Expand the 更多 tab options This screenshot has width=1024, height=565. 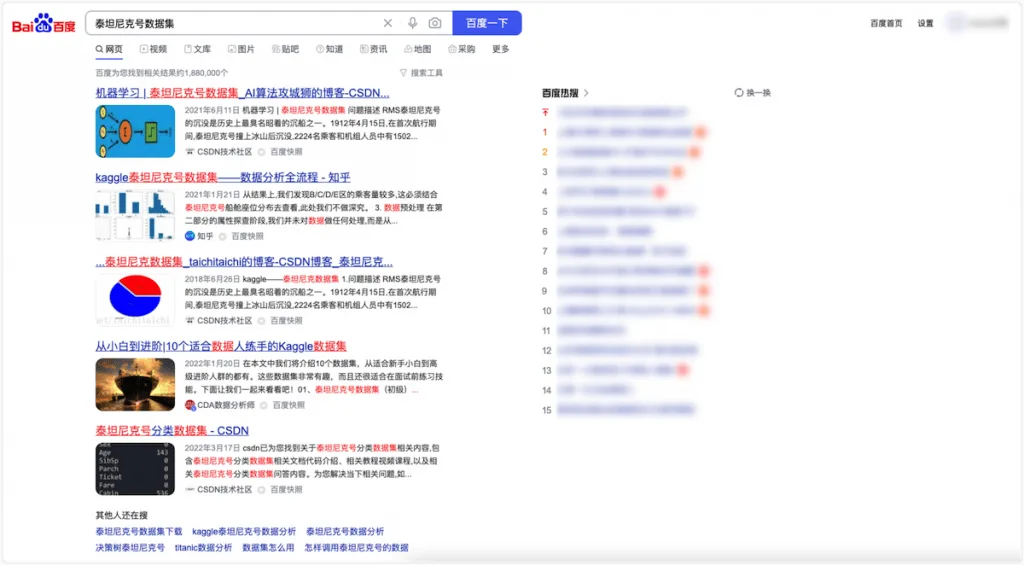pos(500,49)
